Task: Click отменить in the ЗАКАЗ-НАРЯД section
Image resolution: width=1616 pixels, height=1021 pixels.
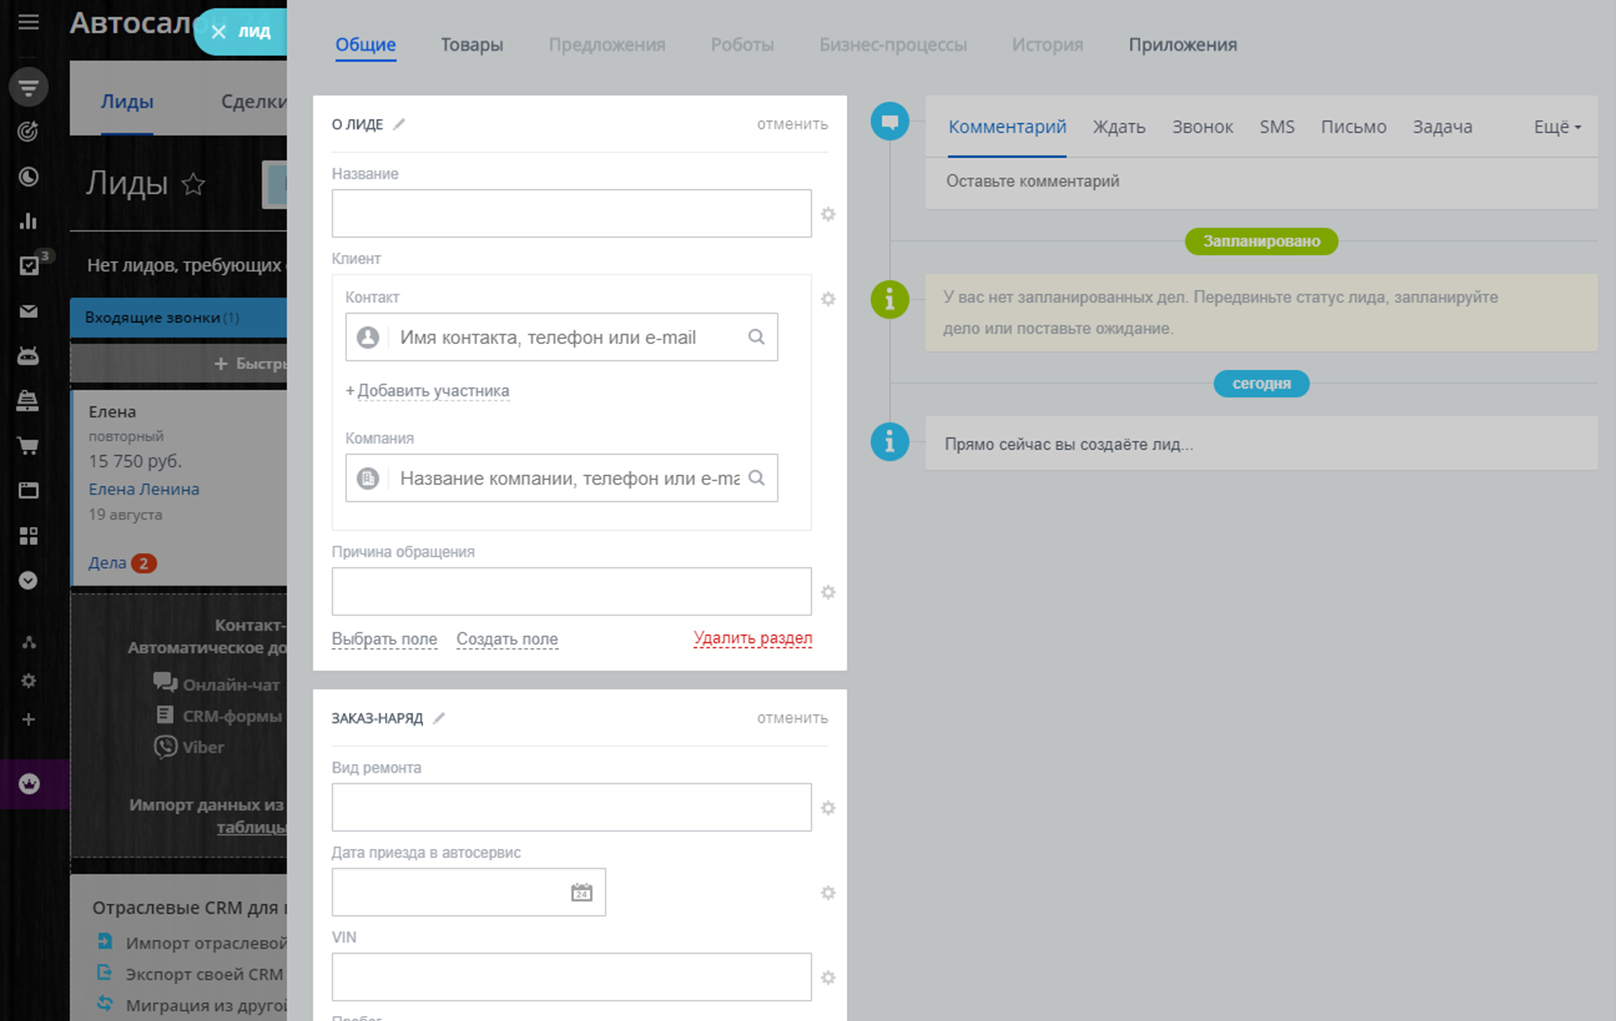Action: point(792,718)
